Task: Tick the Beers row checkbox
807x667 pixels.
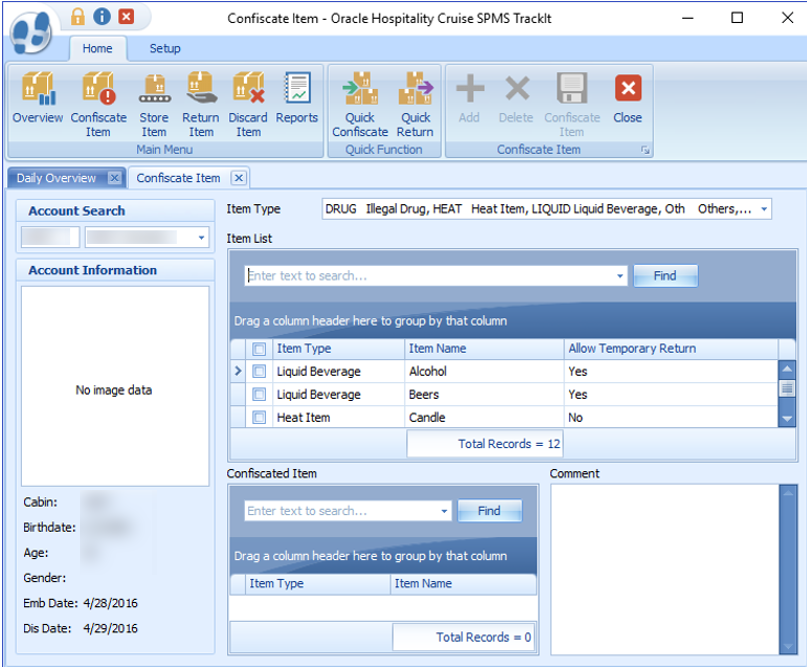Action: [259, 394]
